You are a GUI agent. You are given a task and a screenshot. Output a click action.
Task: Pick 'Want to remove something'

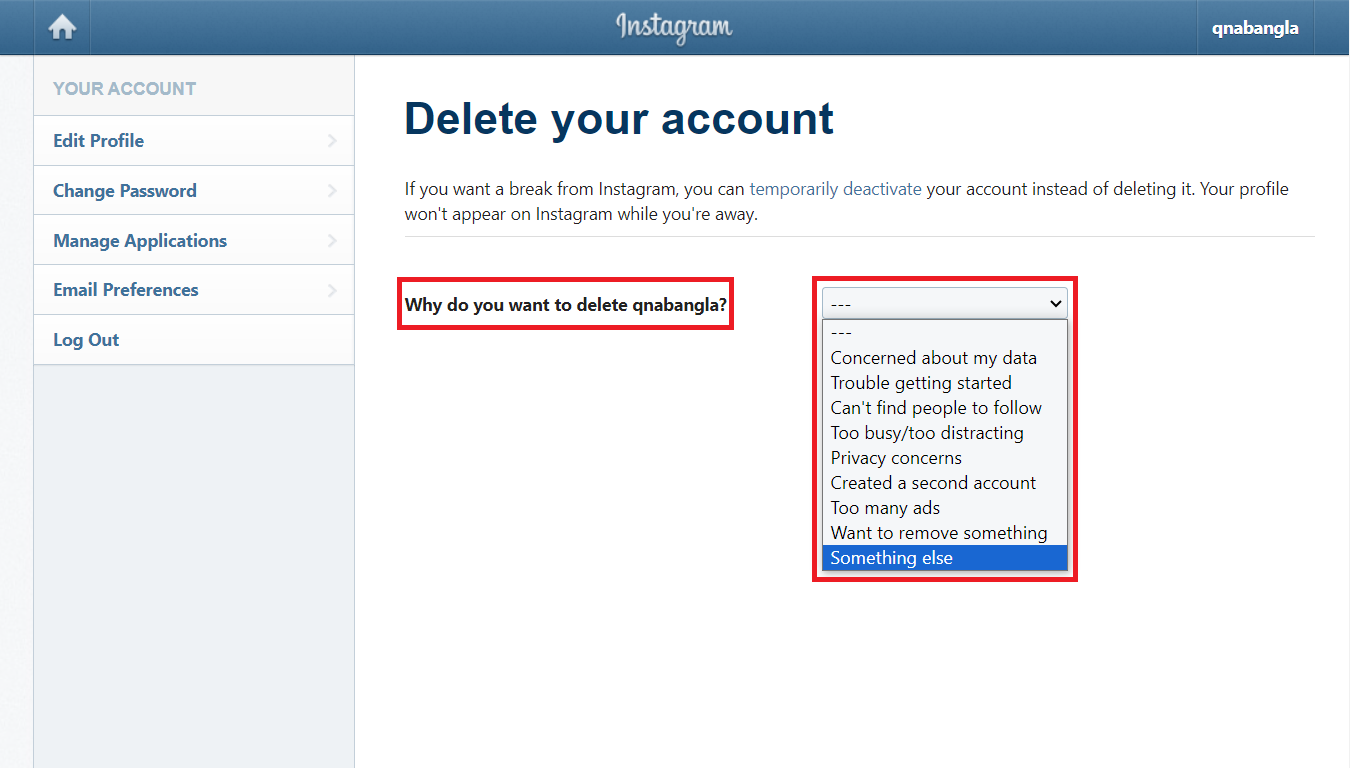[938, 532]
